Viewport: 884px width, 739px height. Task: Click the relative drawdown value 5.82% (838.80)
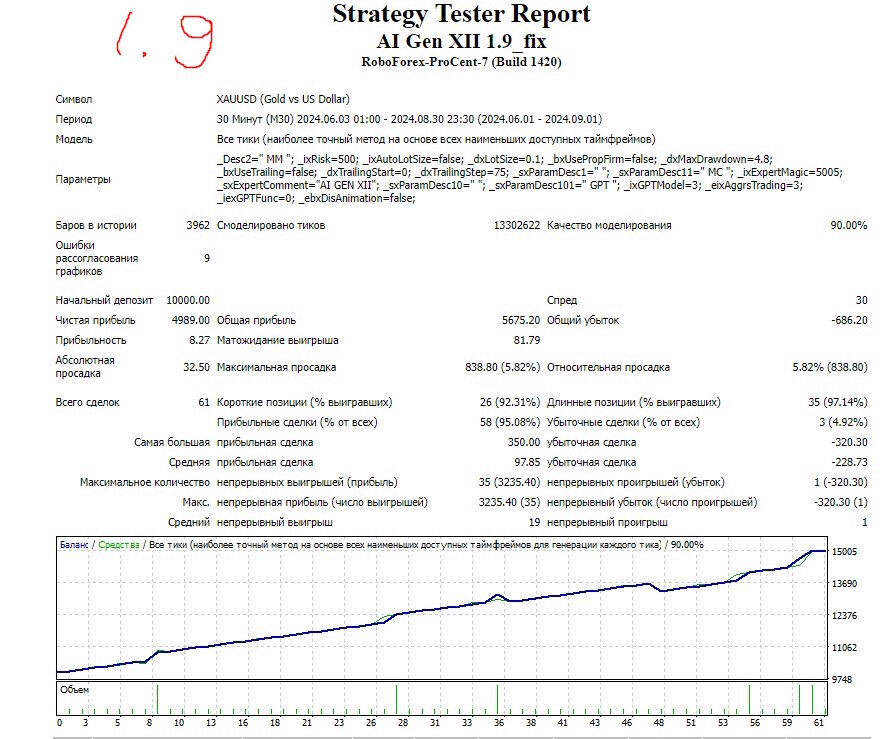(830, 368)
